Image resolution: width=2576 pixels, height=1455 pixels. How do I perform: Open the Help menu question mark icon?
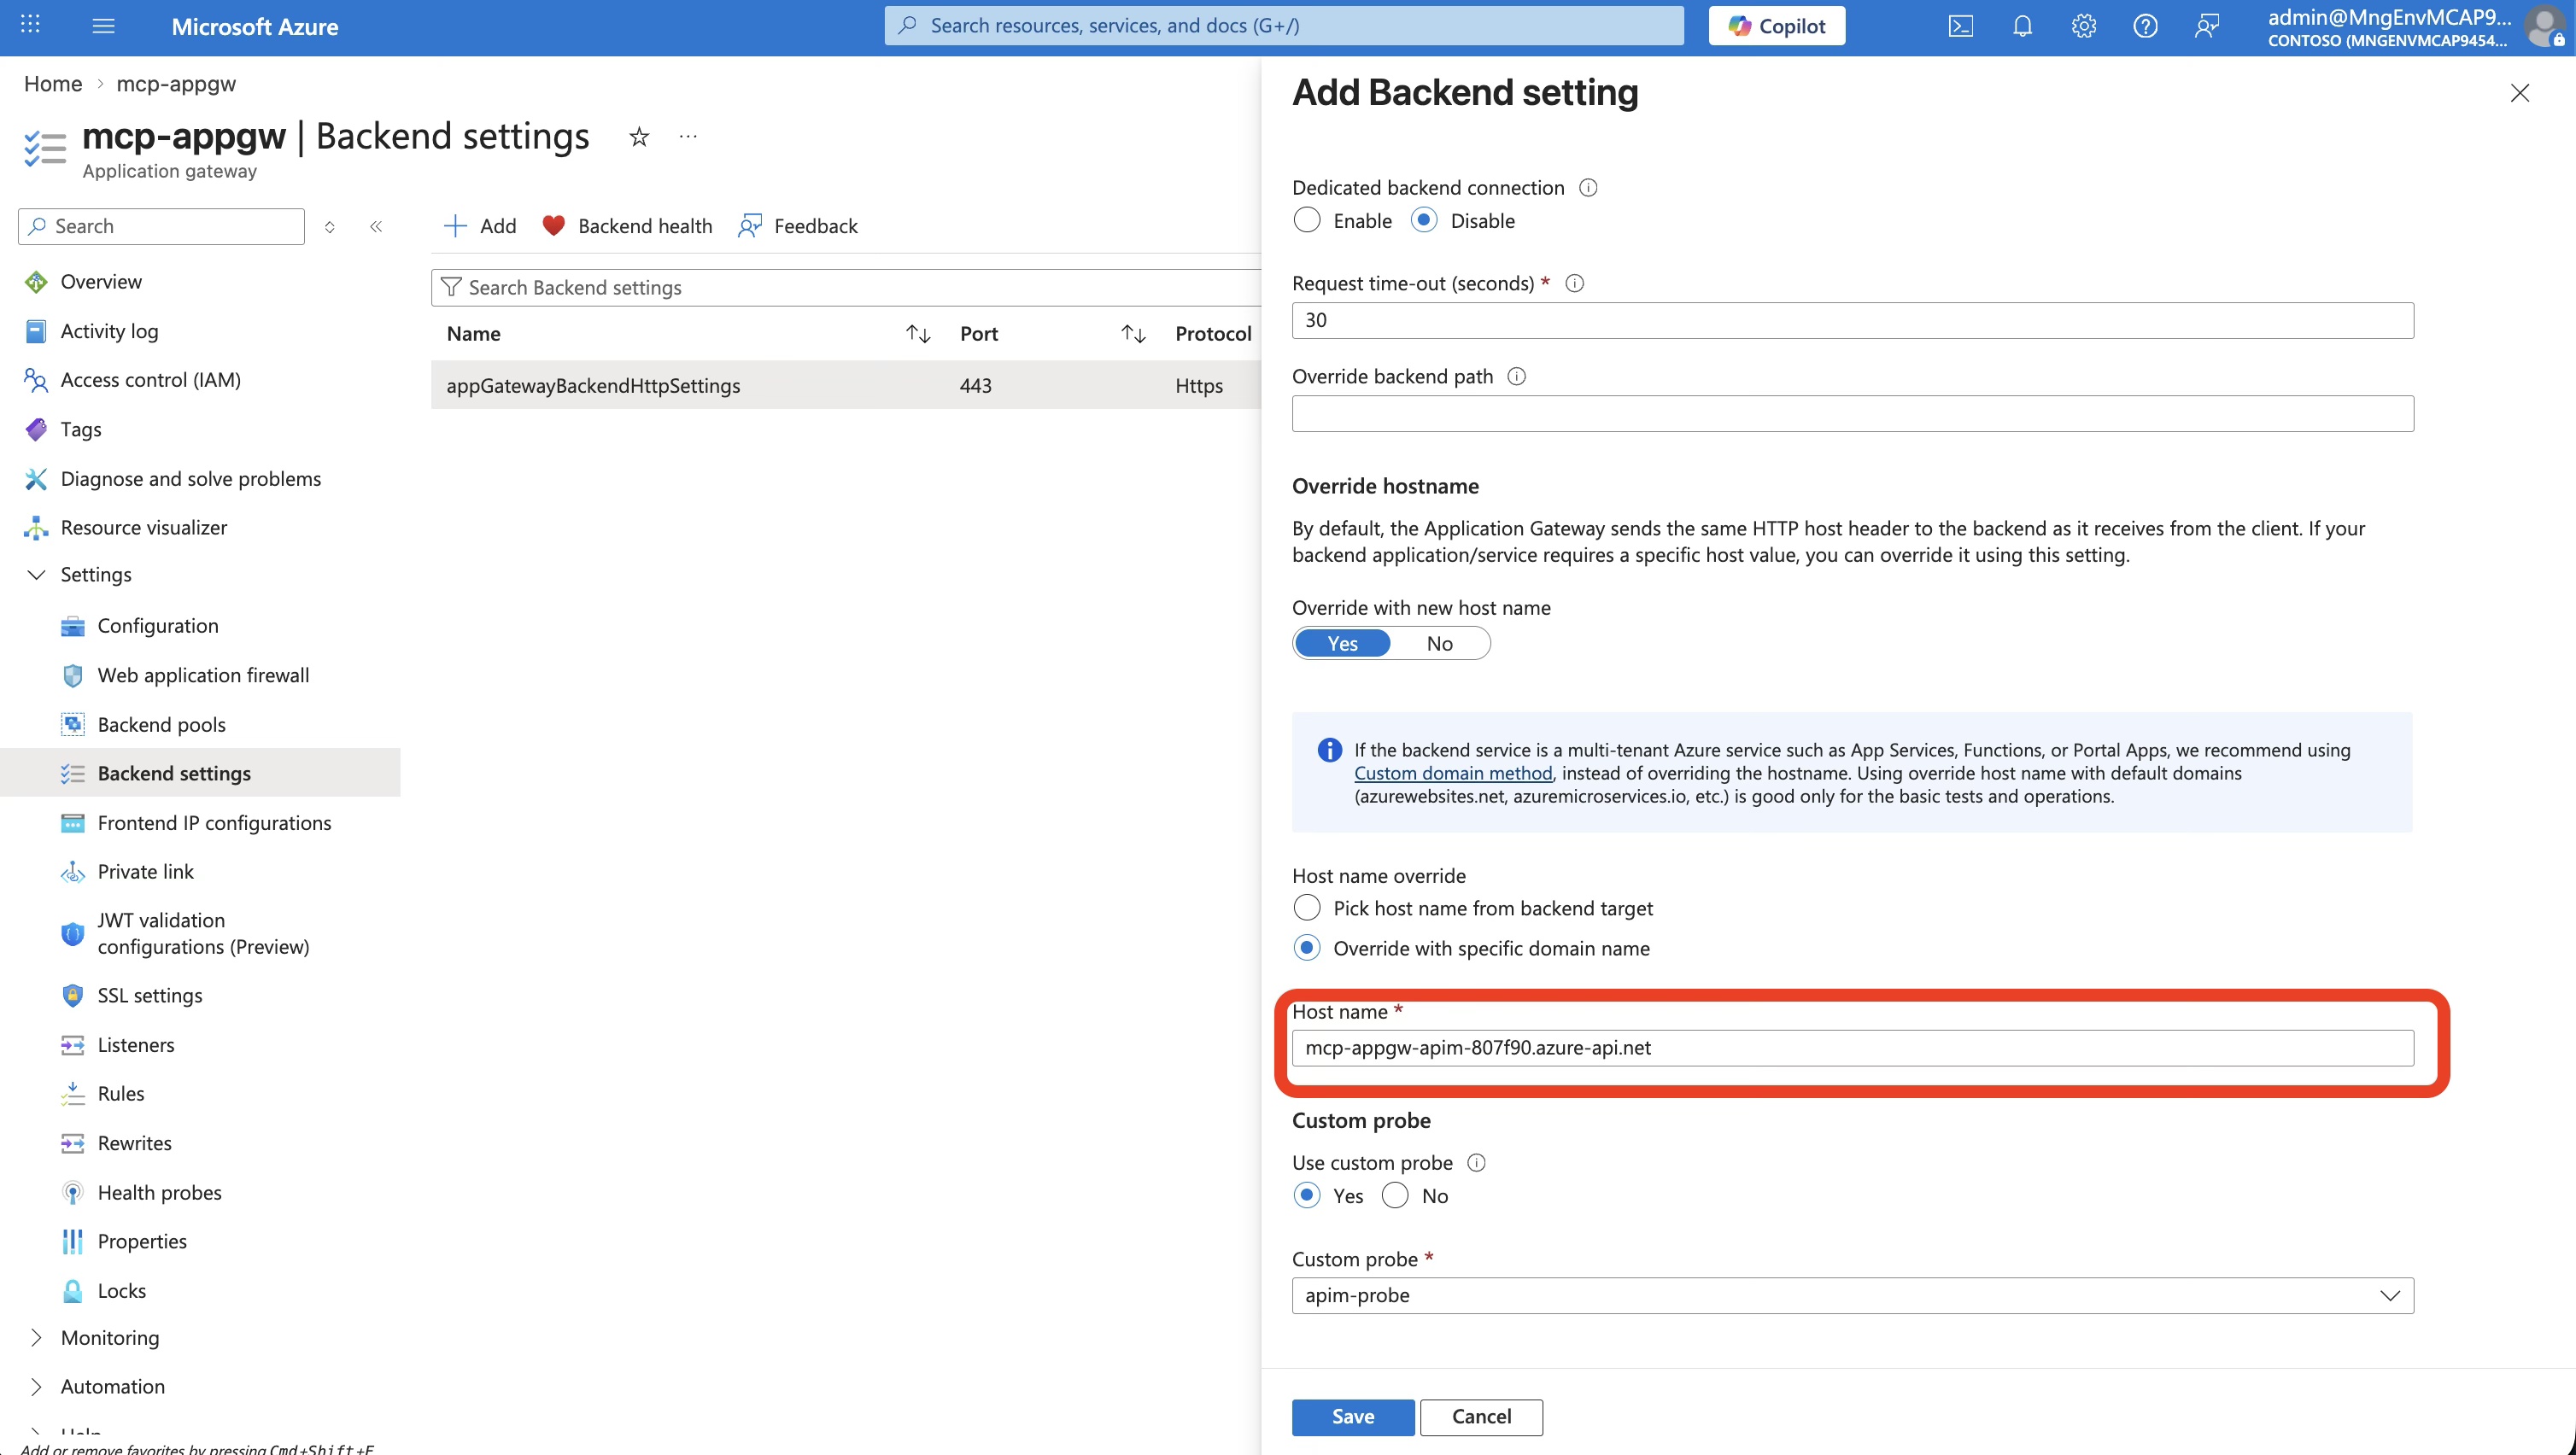pos(2145,26)
